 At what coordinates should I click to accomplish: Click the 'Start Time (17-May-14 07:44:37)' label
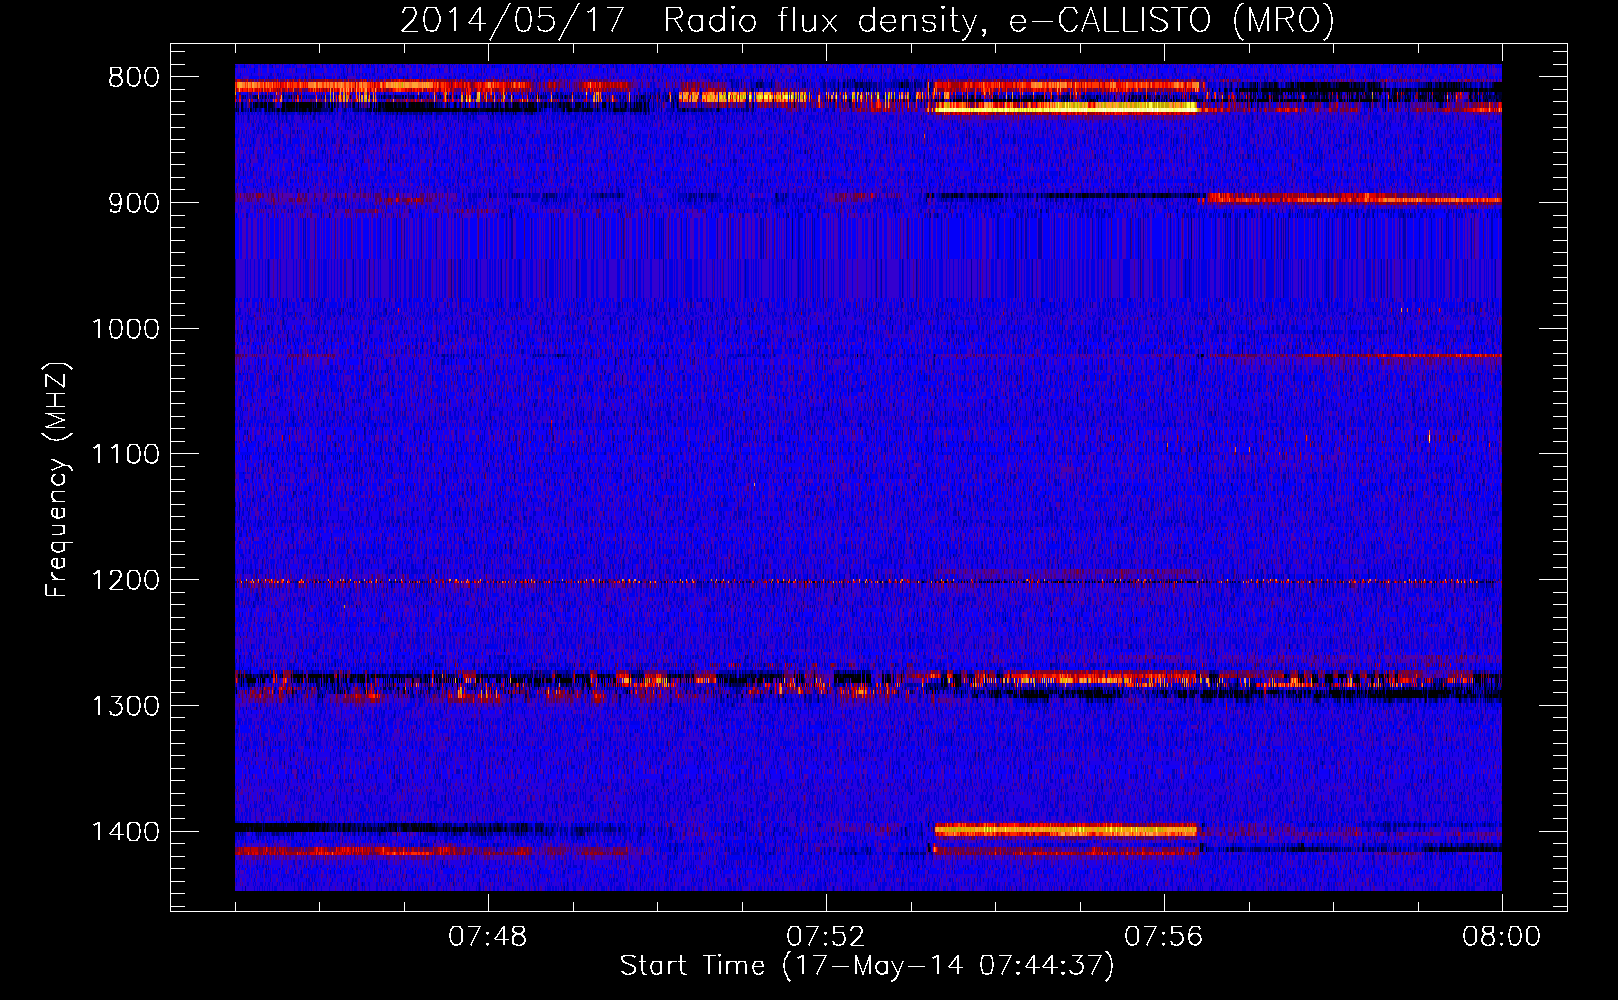coord(867,966)
